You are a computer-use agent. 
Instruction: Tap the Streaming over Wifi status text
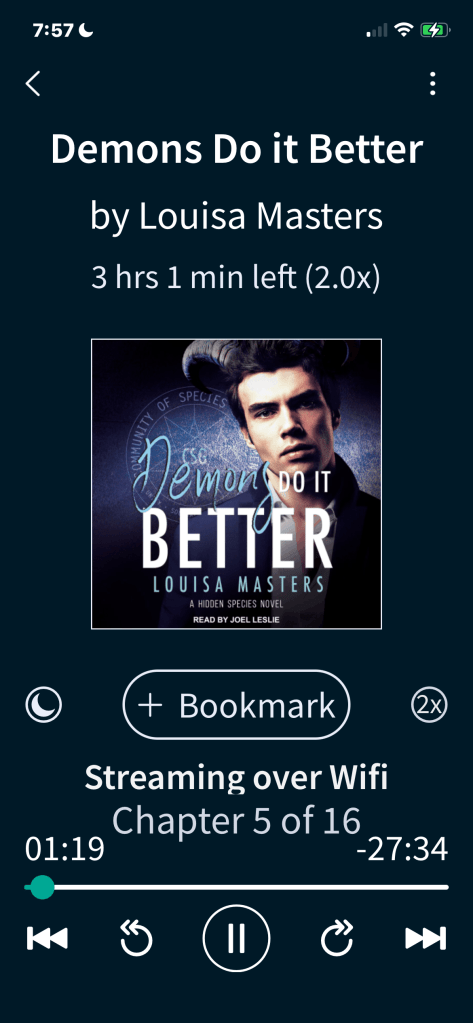pos(236,777)
